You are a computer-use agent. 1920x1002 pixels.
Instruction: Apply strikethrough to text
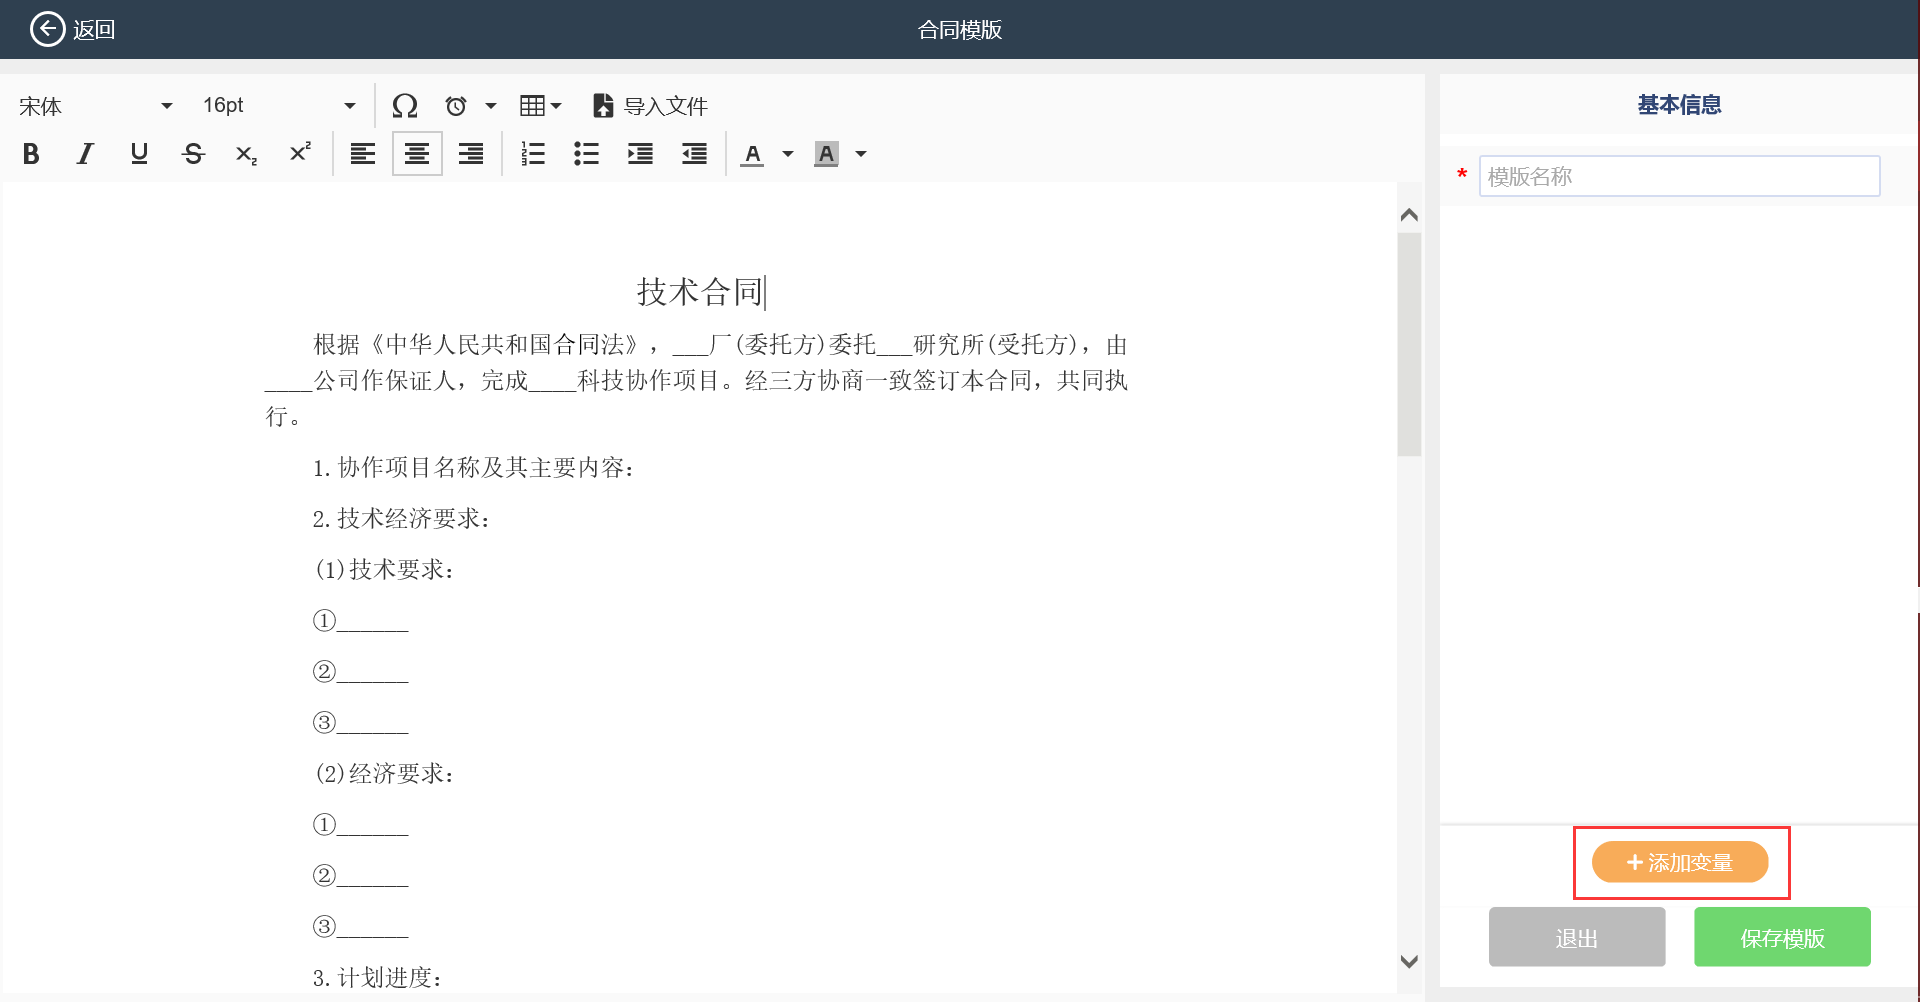click(193, 154)
